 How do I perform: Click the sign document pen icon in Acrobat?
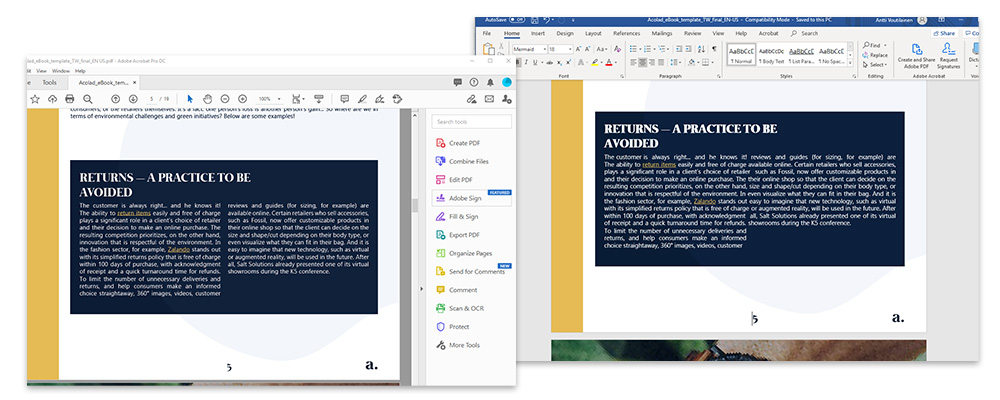pos(379,100)
